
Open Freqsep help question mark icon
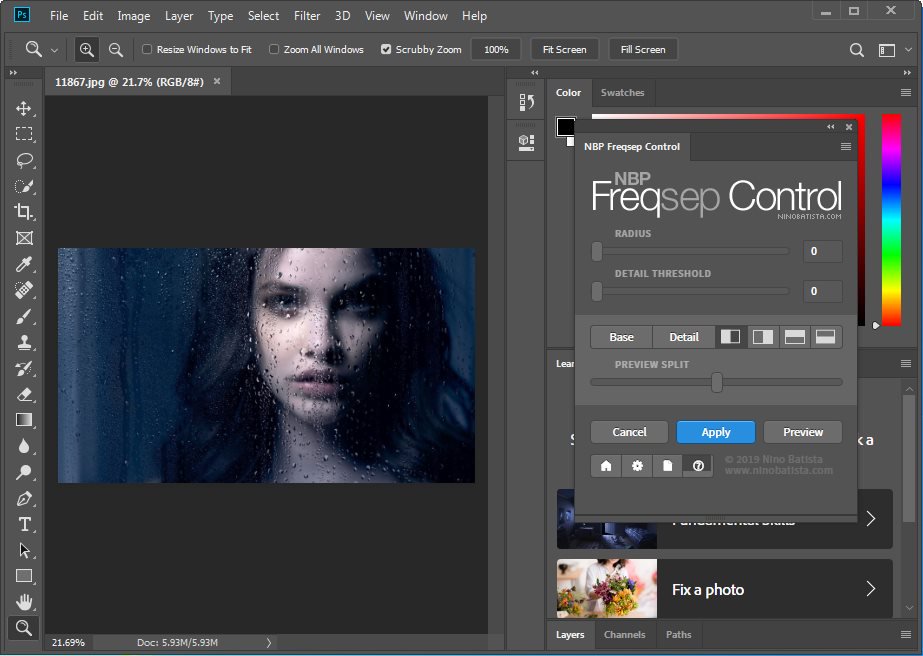(698, 466)
